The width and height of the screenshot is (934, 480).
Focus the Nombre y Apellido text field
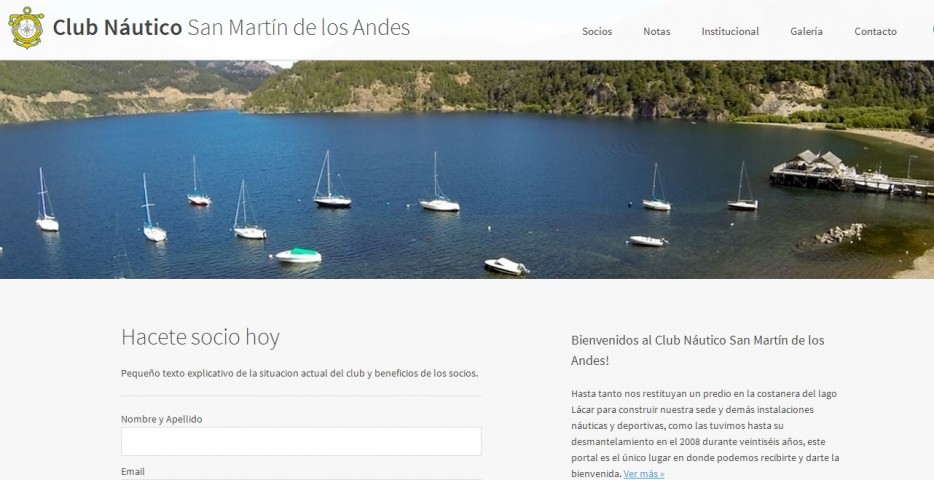point(301,441)
